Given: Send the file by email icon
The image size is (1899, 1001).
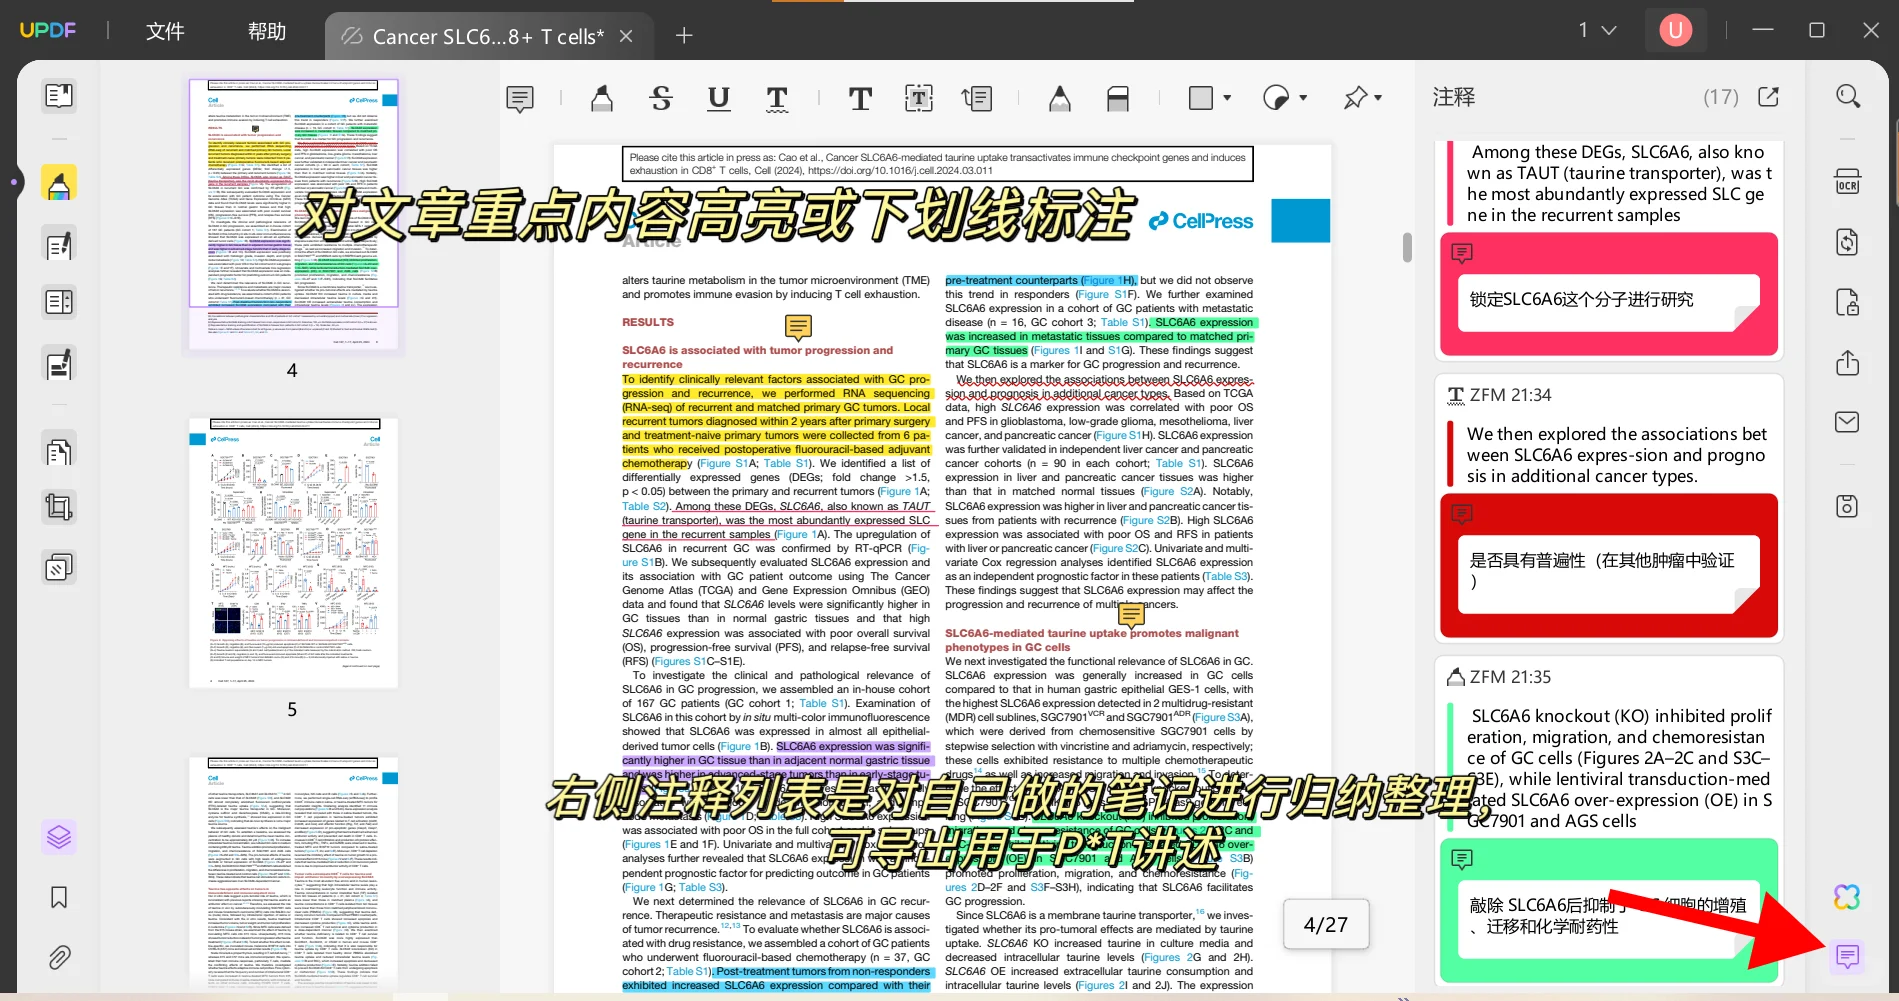Looking at the screenshot, I should point(1848,422).
